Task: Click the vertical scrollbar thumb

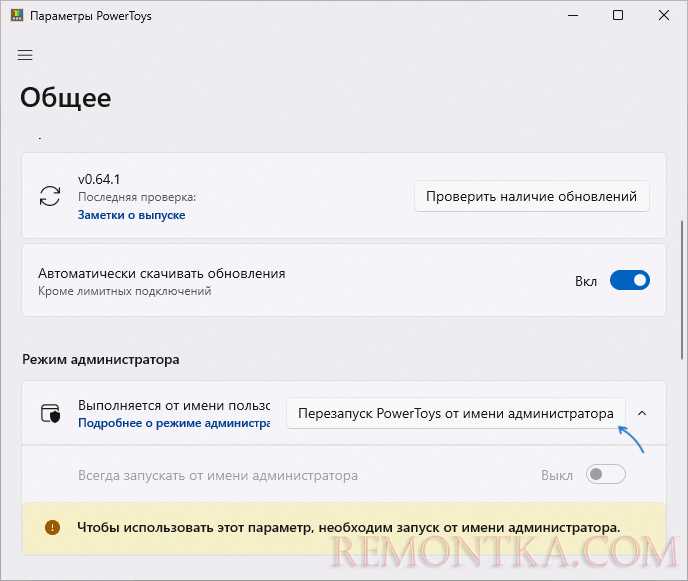Action: pos(682,290)
